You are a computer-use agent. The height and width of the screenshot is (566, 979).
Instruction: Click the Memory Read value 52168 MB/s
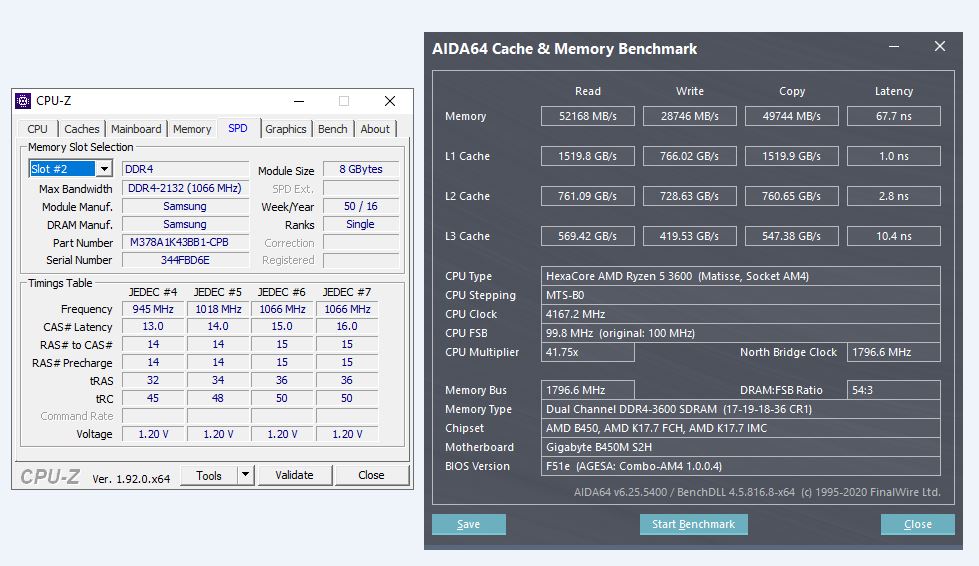(588, 116)
